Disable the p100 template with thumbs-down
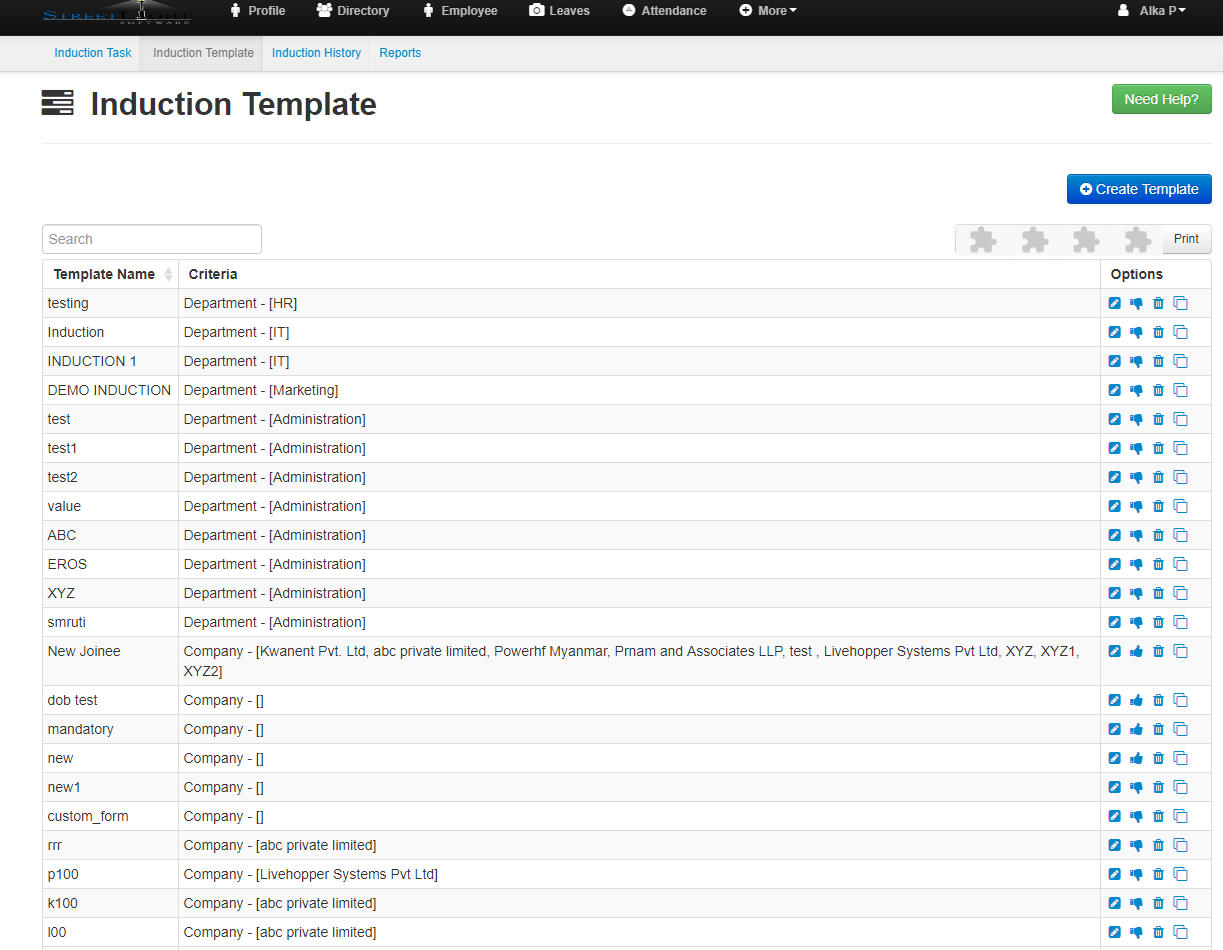 coord(1136,874)
